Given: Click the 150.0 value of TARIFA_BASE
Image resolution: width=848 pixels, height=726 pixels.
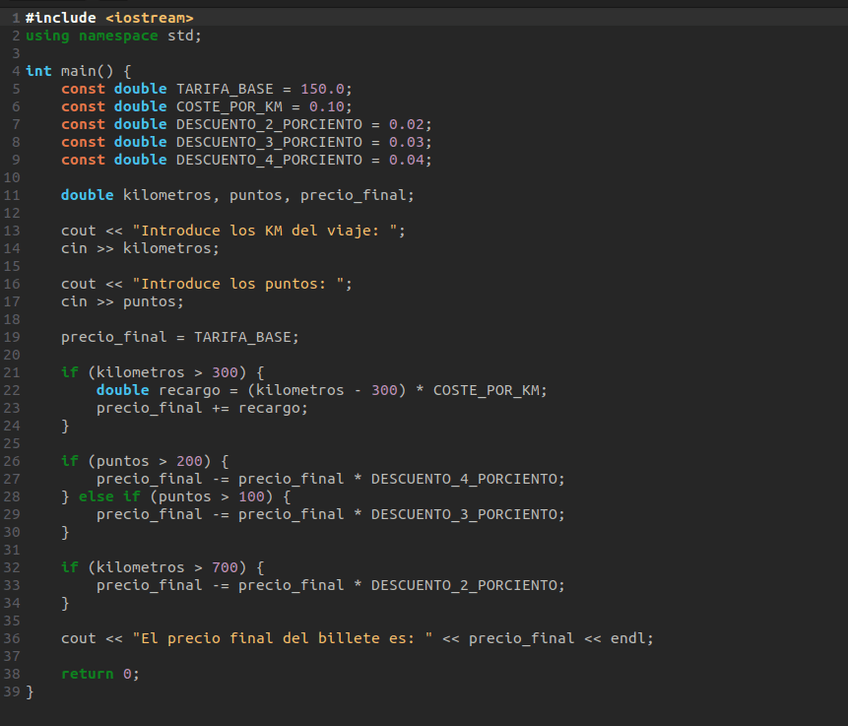Looking at the screenshot, I should [322, 89].
